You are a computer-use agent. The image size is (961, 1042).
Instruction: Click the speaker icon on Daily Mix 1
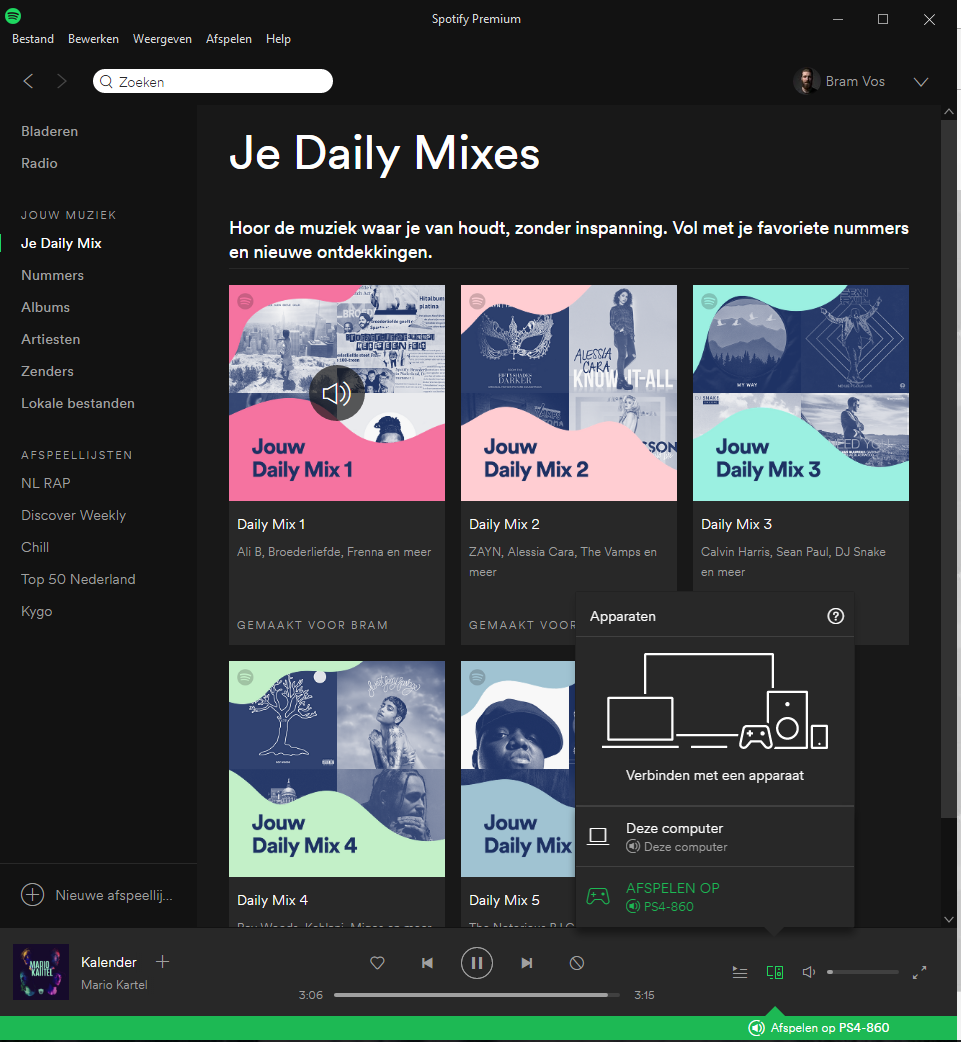click(x=337, y=393)
